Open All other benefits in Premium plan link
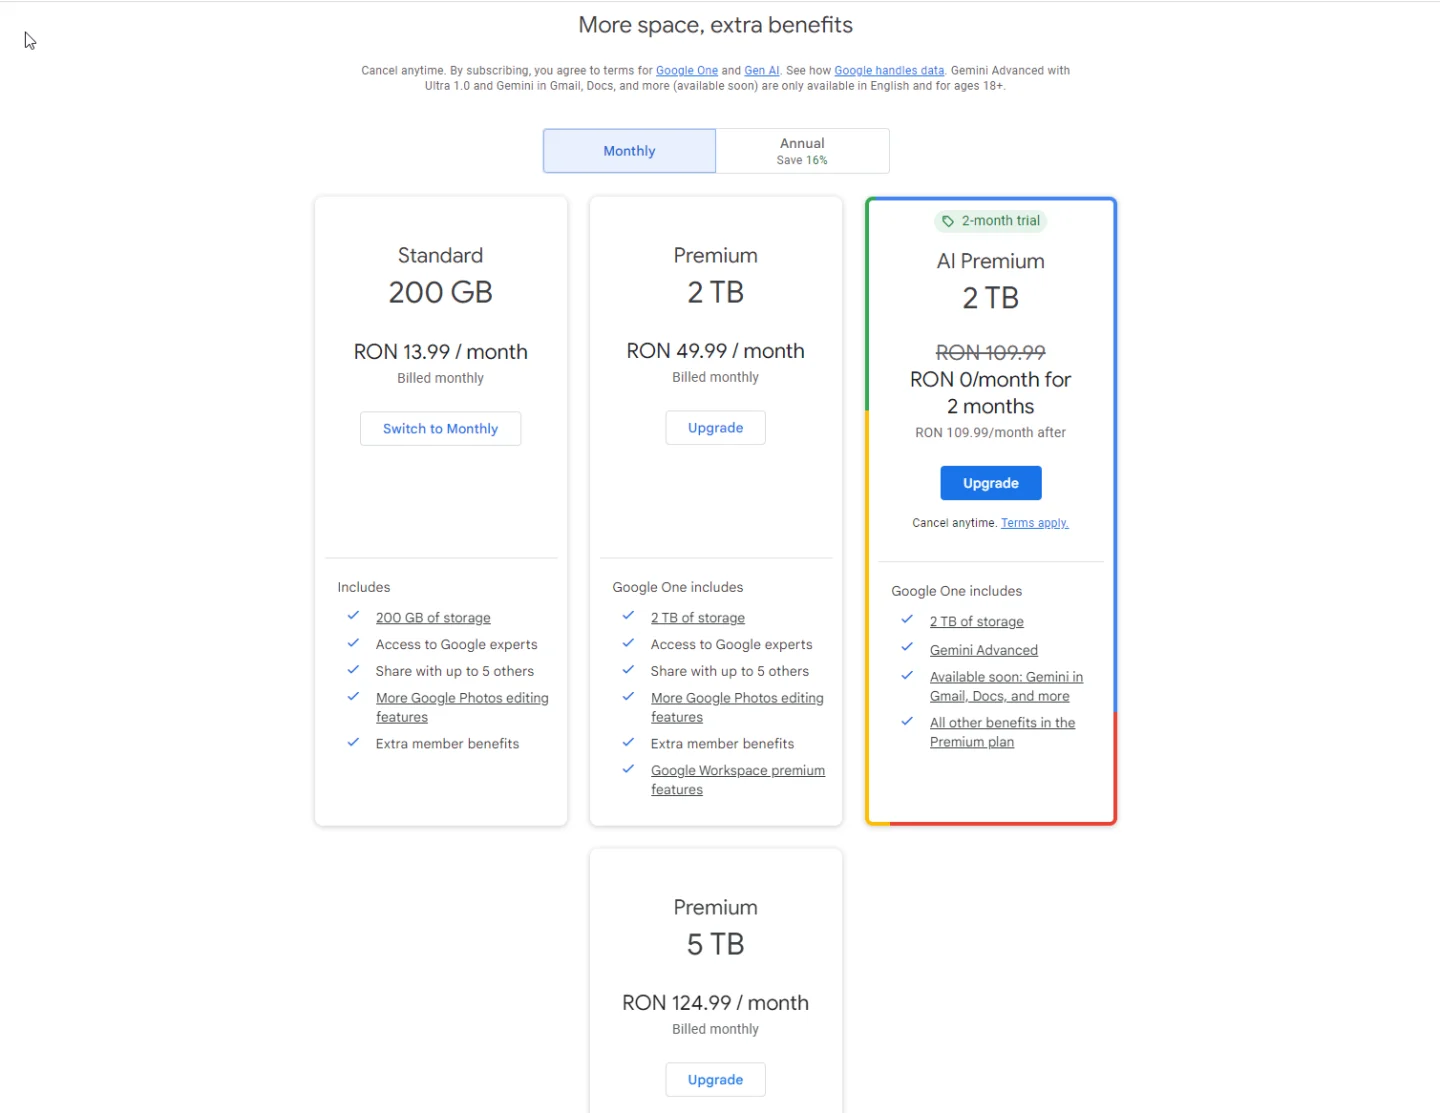The width and height of the screenshot is (1440, 1113). (x=1002, y=732)
